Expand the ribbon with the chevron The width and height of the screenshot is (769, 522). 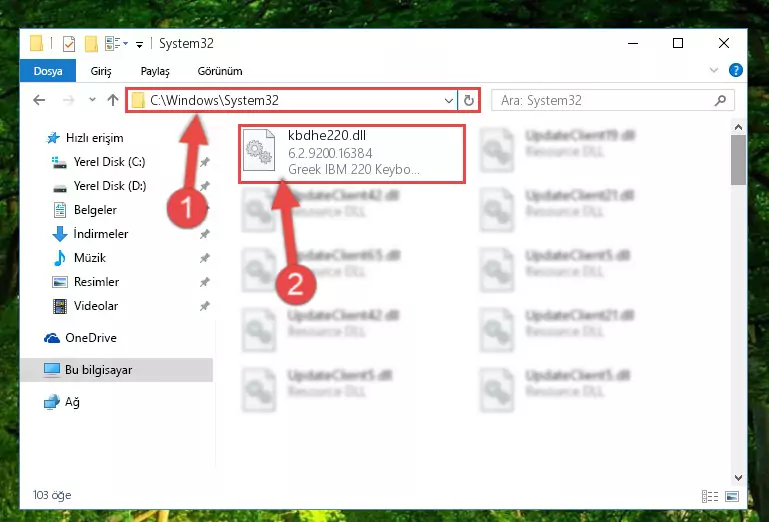tap(714, 71)
